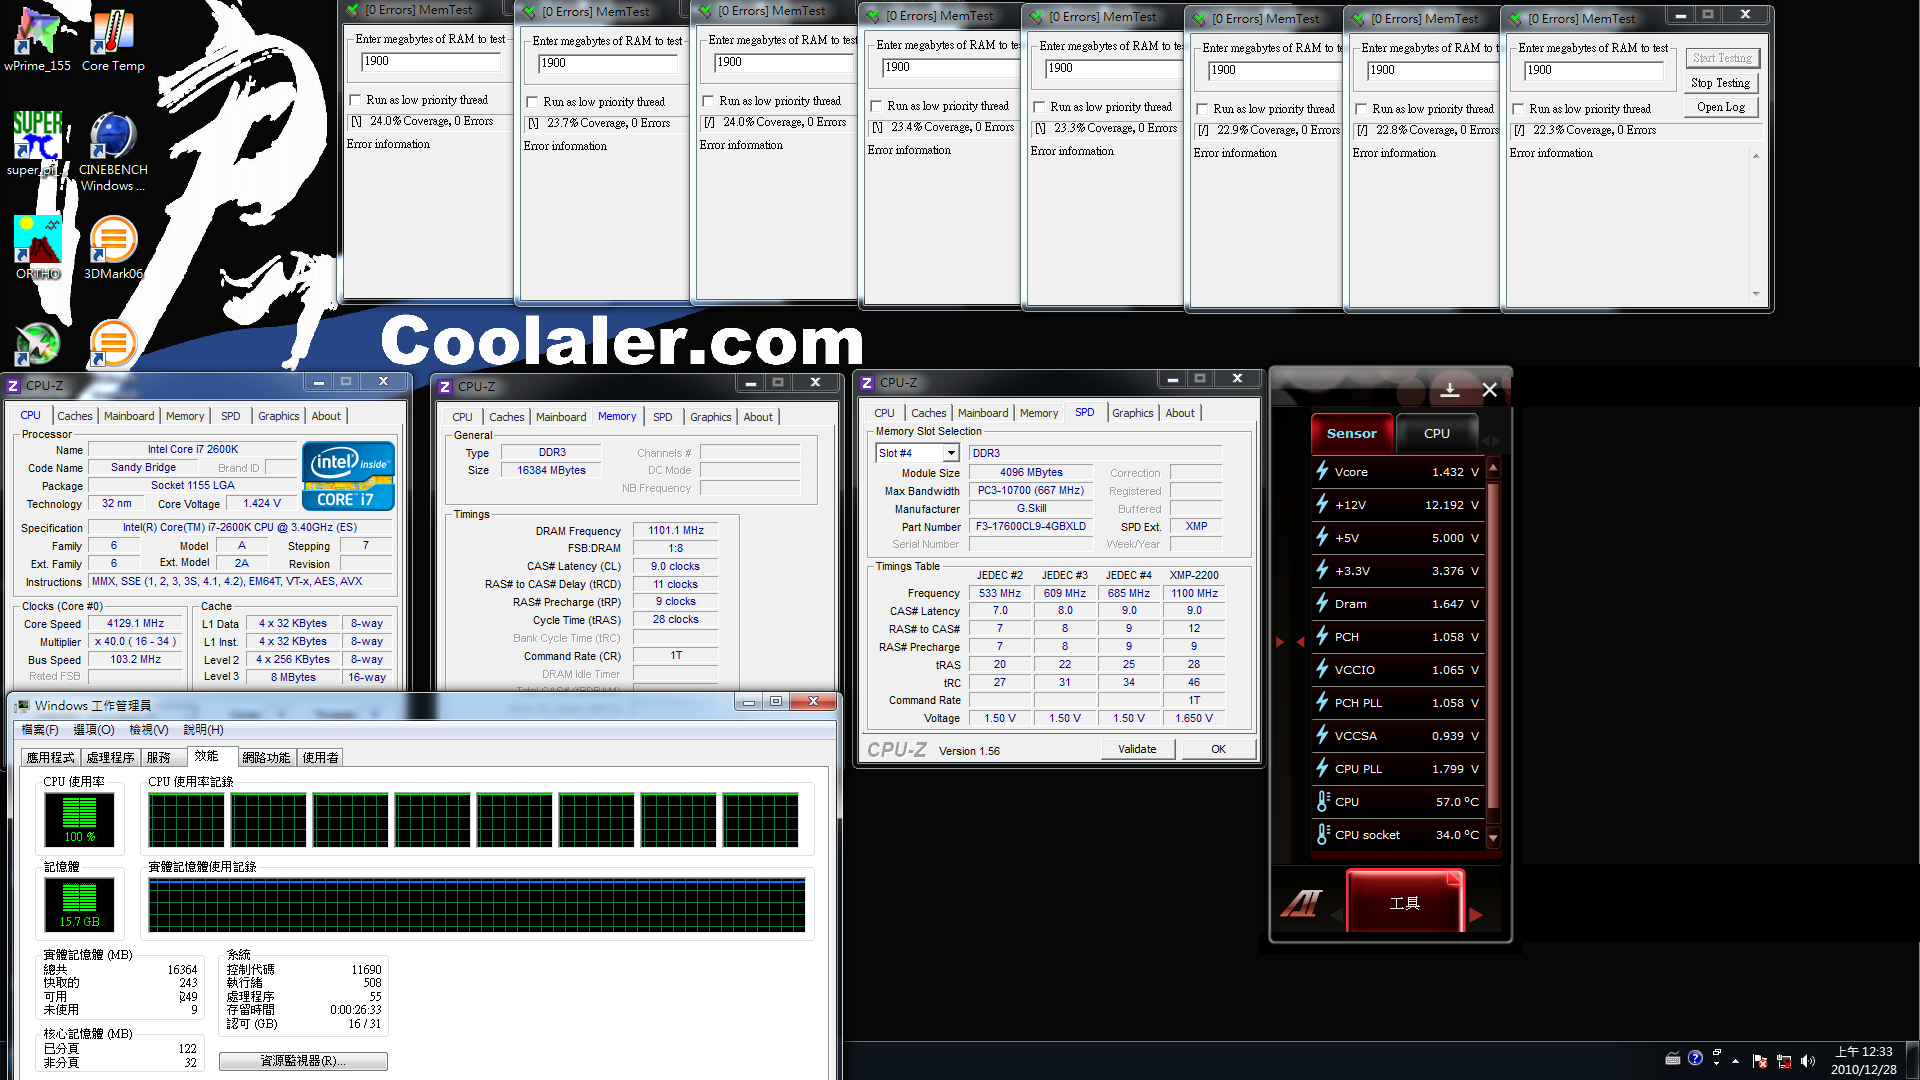Click AI Suite sensor list scroll-up arrow
The height and width of the screenshot is (1080, 1920).
click(x=1494, y=468)
